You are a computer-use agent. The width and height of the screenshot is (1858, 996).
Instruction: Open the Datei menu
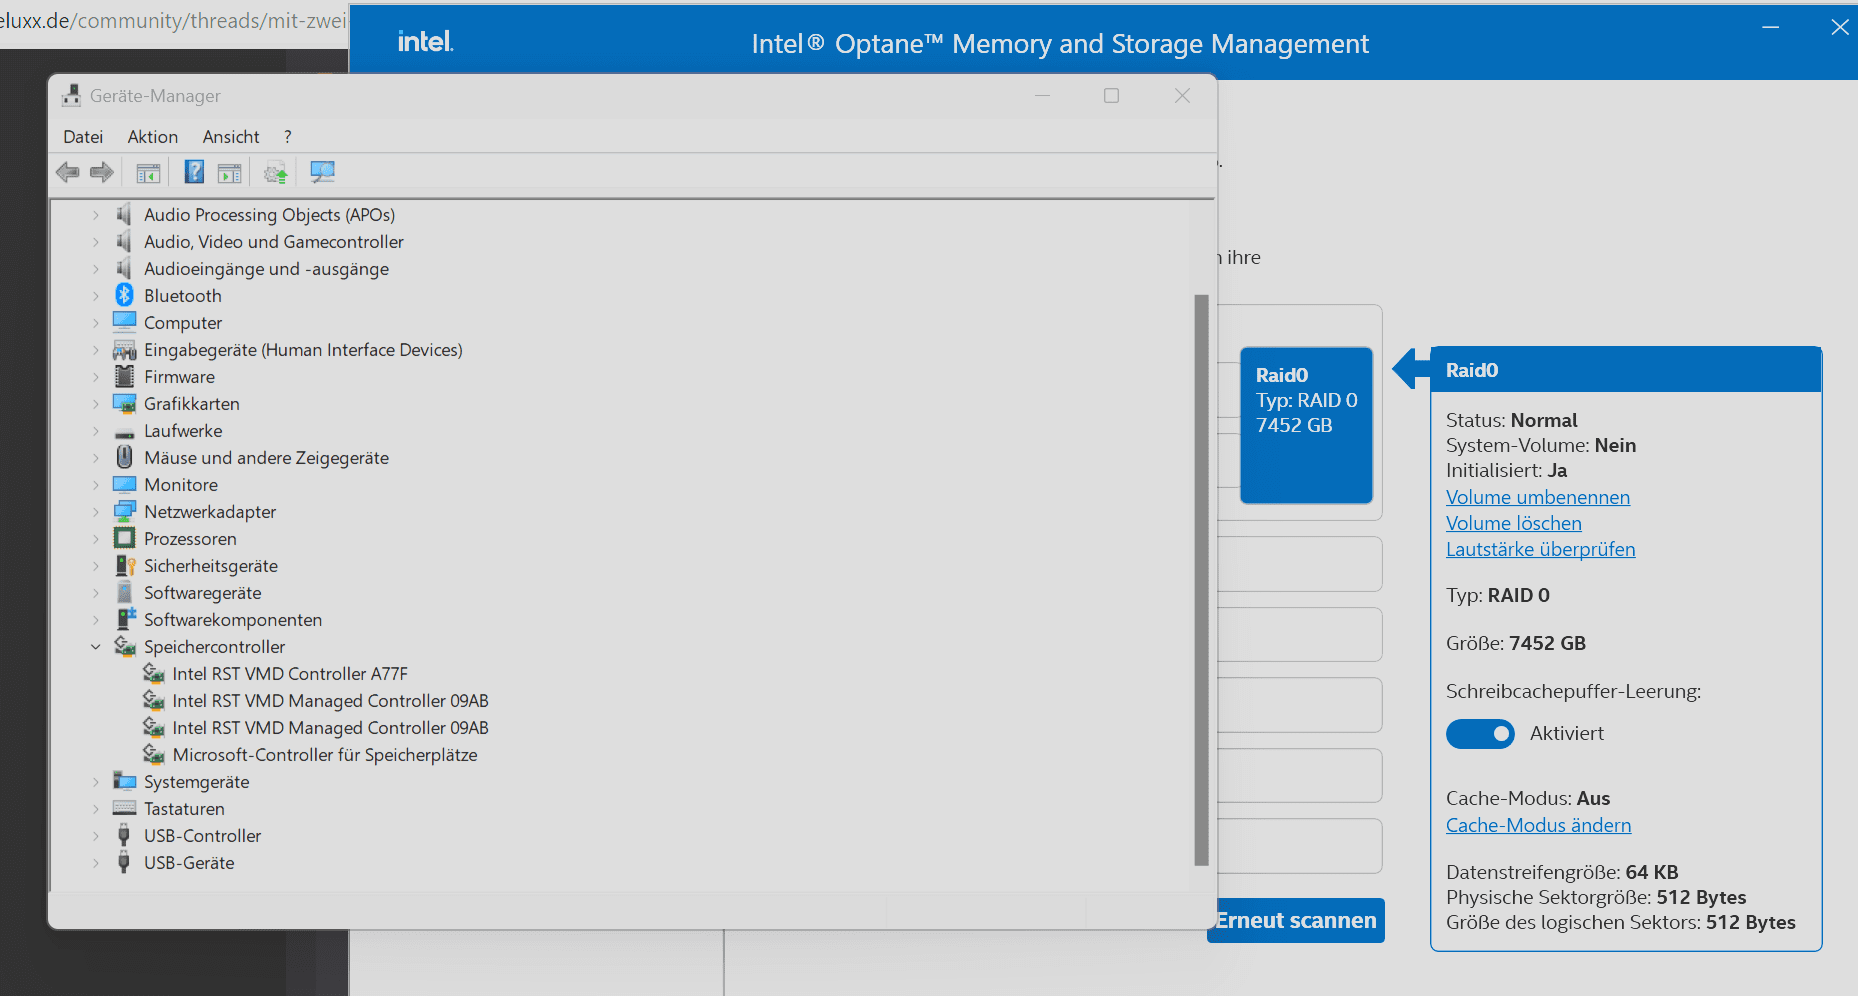pos(83,137)
